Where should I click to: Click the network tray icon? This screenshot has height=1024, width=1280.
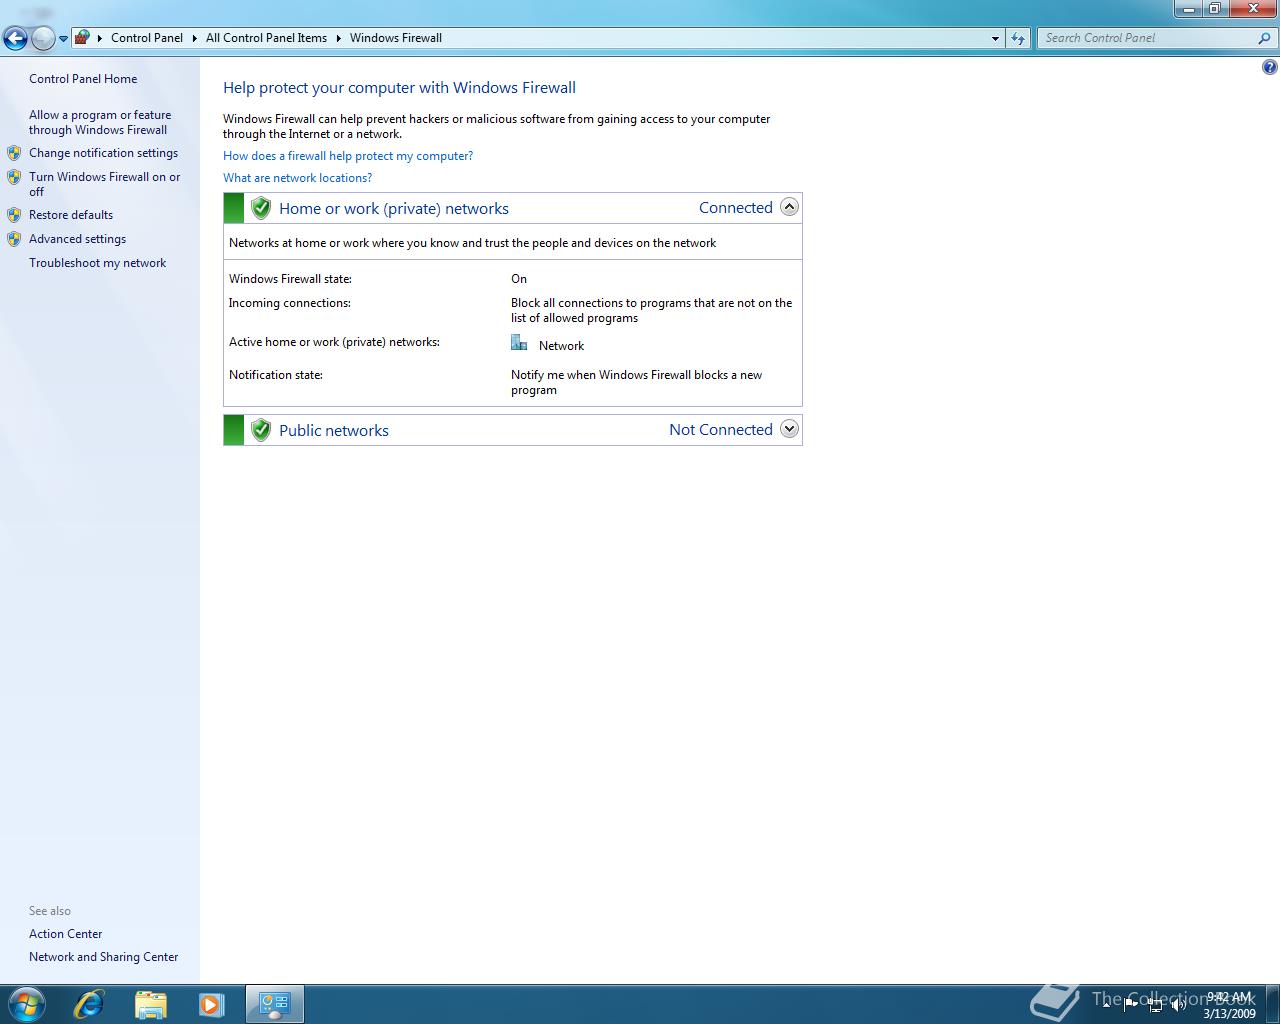[x=1155, y=1005]
